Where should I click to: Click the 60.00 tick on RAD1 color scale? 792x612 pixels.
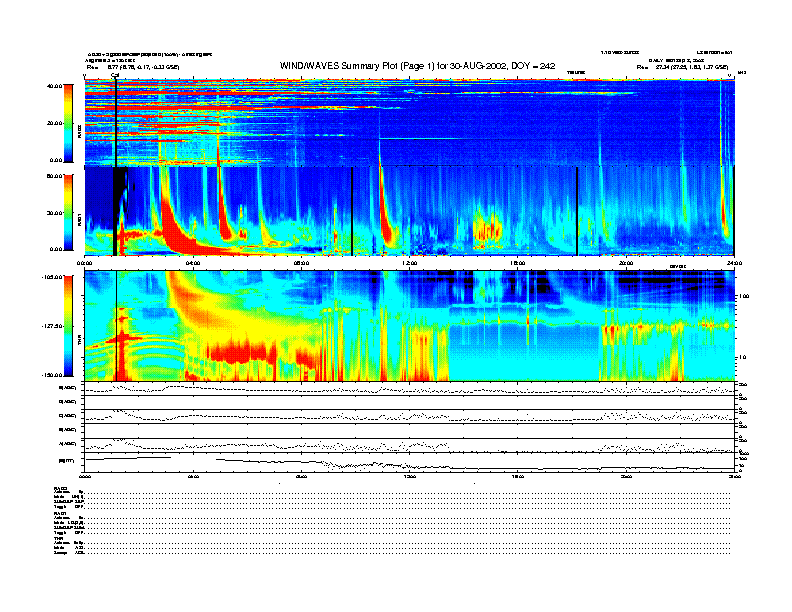click(54, 176)
